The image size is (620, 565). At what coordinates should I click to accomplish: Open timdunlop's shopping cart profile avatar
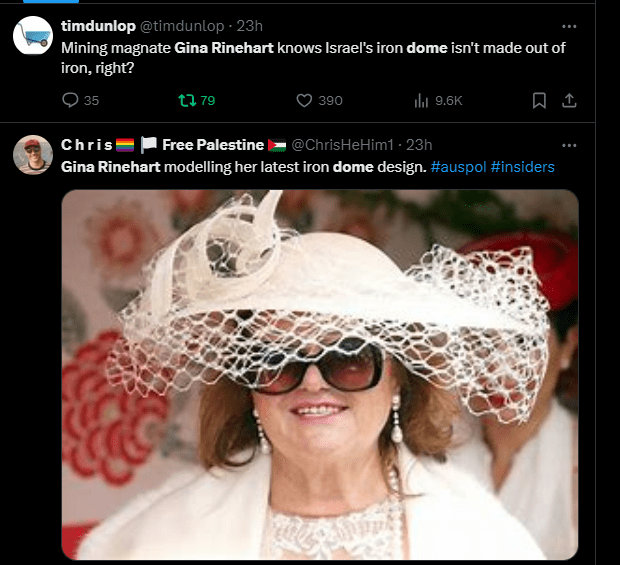pyautogui.click(x=33, y=36)
